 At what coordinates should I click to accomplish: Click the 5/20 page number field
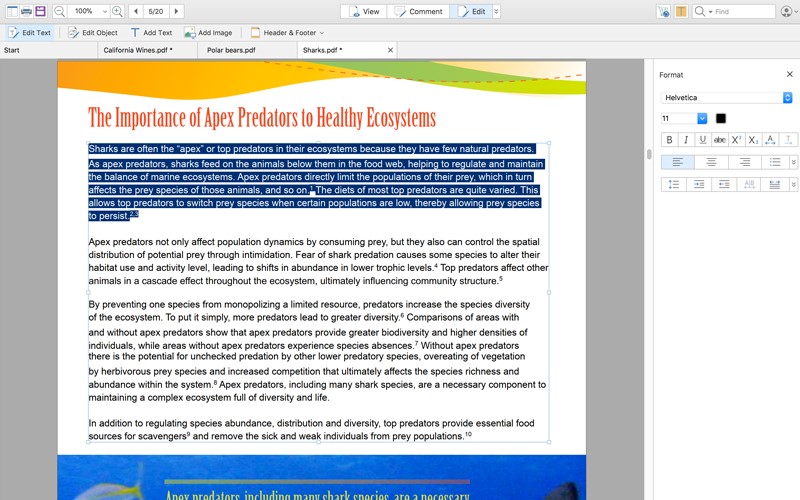(x=156, y=11)
